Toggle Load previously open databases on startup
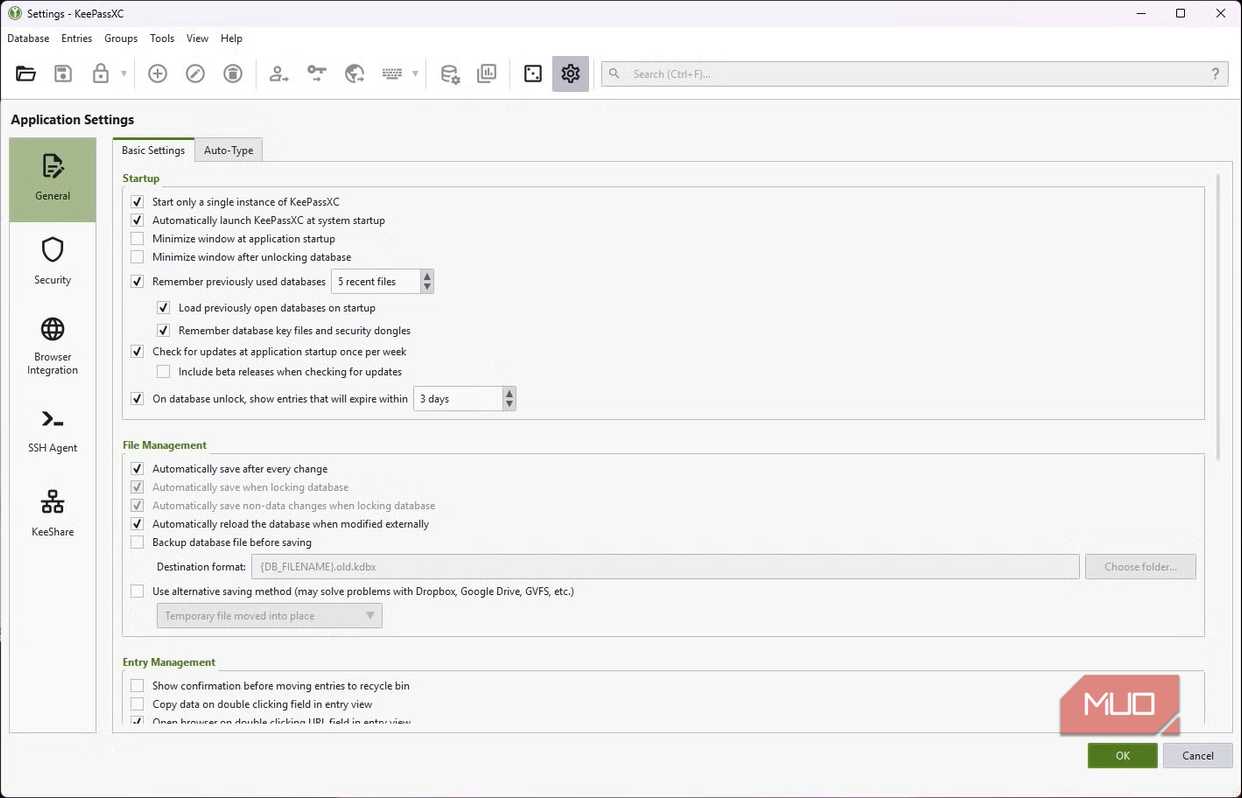This screenshot has width=1242, height=798. [164, 308]
